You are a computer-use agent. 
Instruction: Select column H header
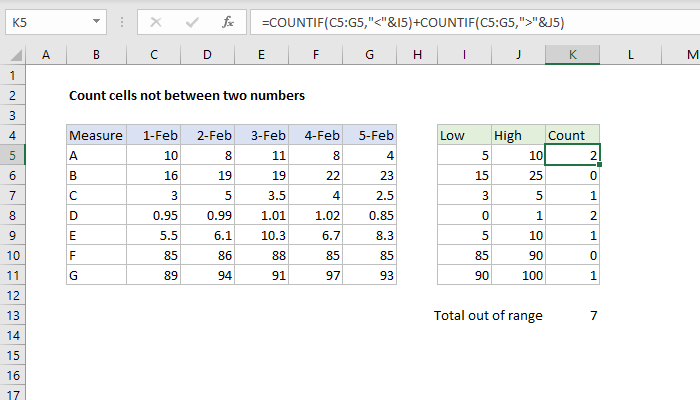pos(417,55)
